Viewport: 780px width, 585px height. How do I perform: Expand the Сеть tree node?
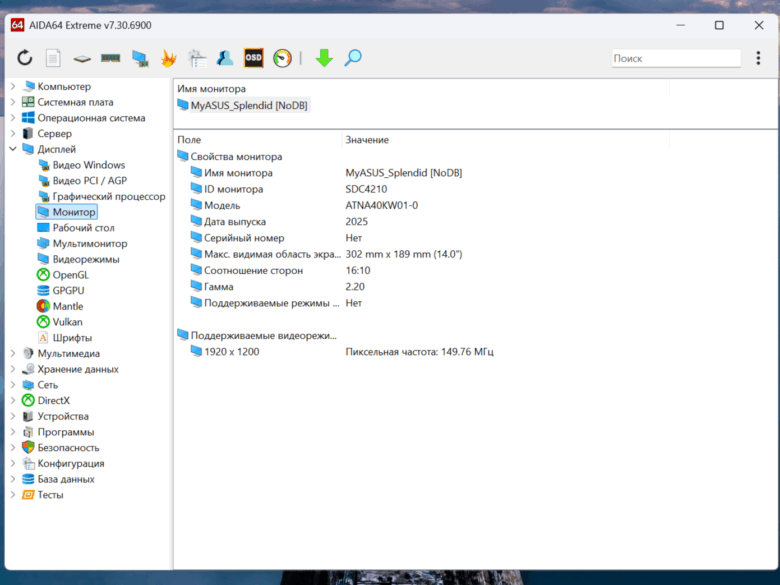click(x=13, y=385)
